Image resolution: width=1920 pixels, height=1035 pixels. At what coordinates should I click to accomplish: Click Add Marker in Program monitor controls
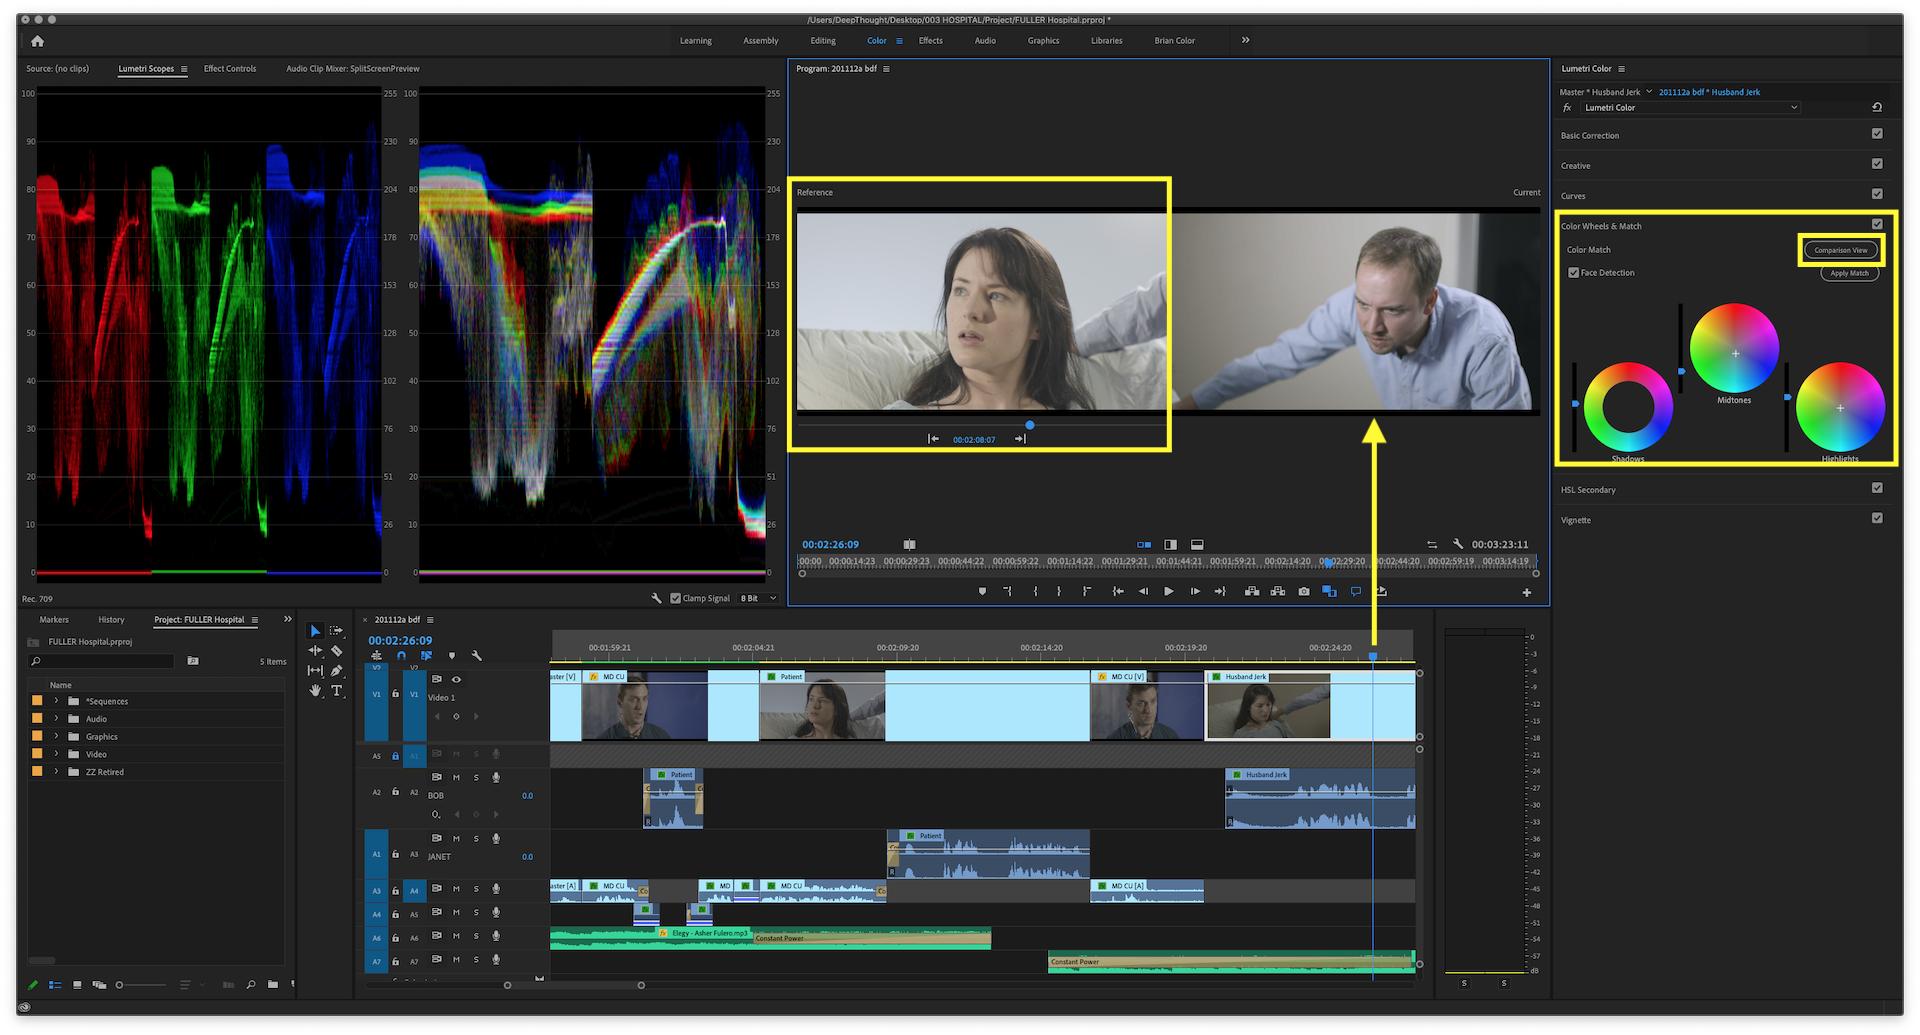[x=982, y=591]
